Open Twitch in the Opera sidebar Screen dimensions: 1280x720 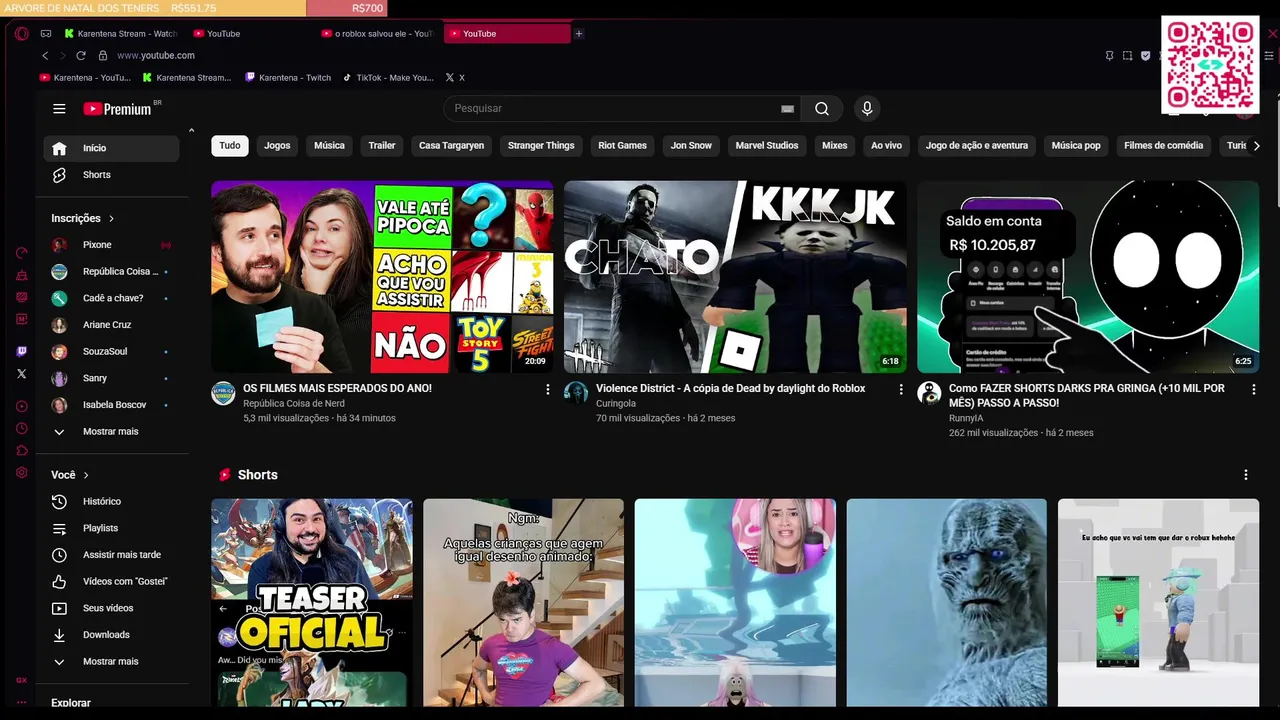point(22,351)
